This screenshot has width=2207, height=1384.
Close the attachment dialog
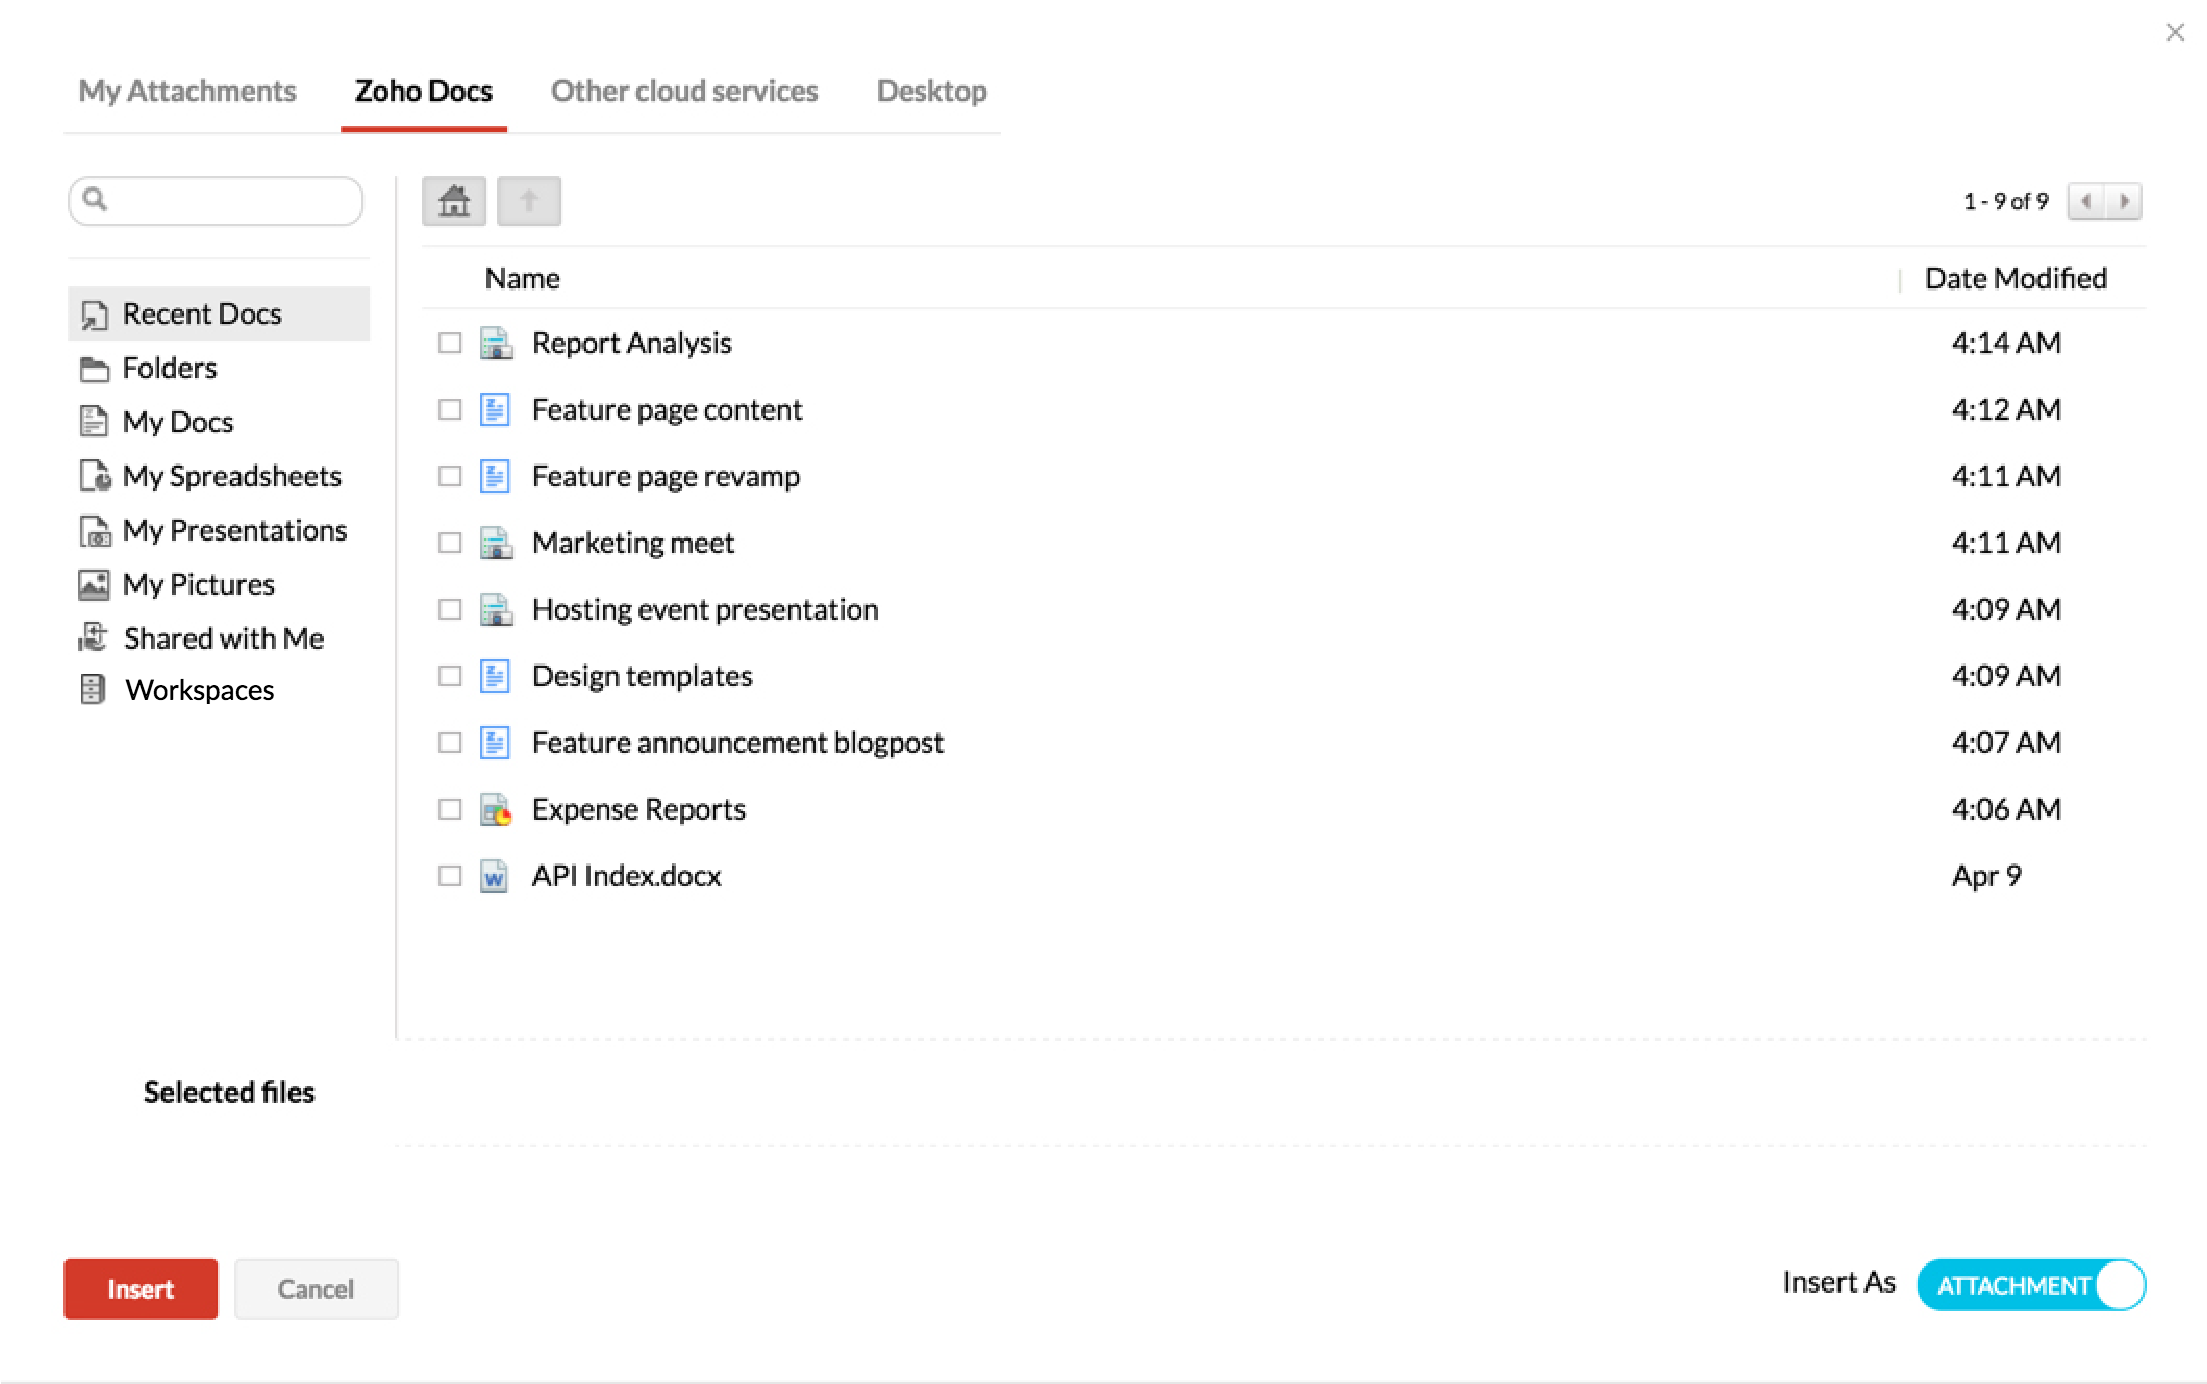pos(2175,33)
